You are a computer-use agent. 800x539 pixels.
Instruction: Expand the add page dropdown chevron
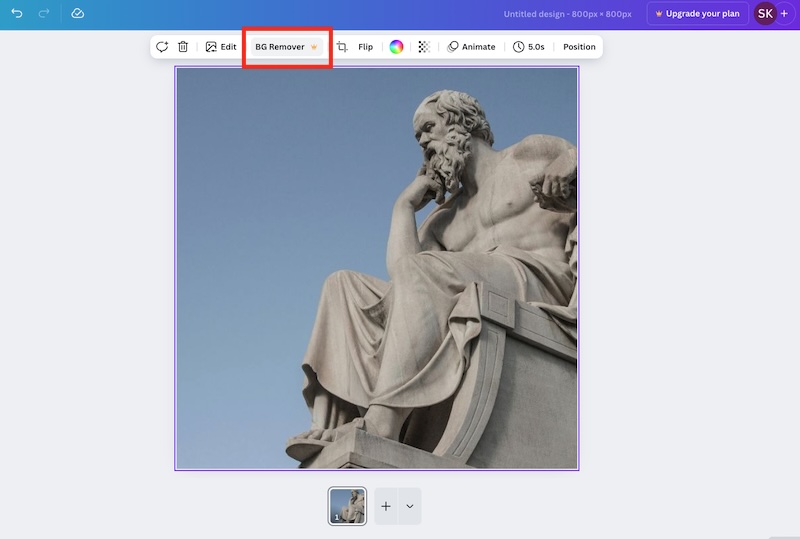point(410,506)
